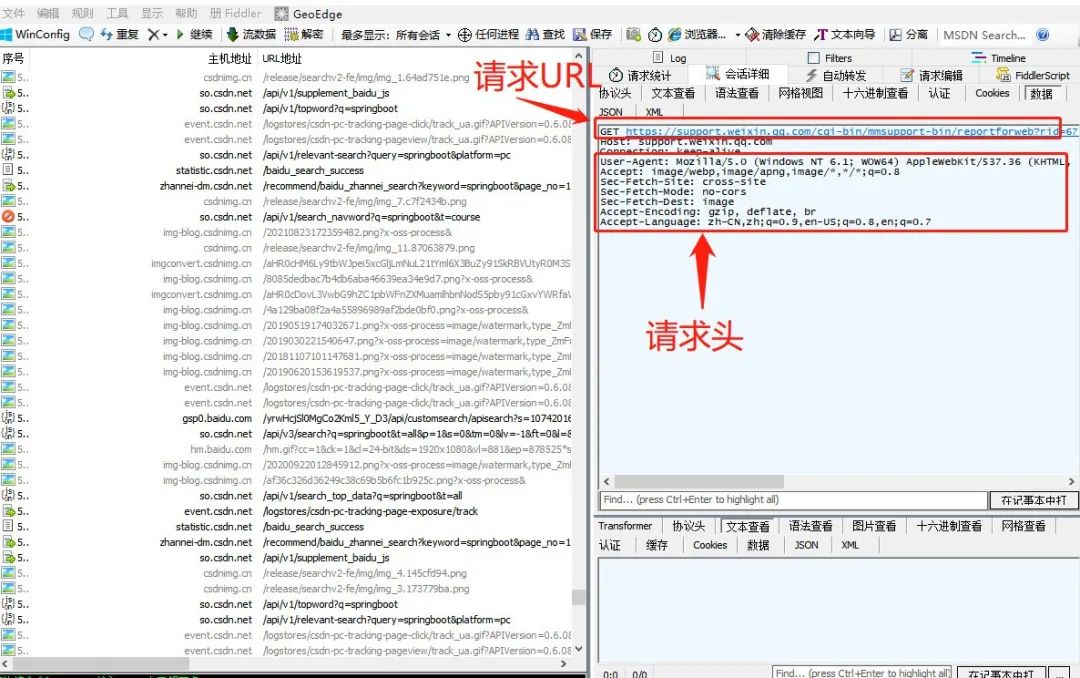Select the request 文本查看 tab
This screenshot has width=1080, height=678.
tap(673, 93)
